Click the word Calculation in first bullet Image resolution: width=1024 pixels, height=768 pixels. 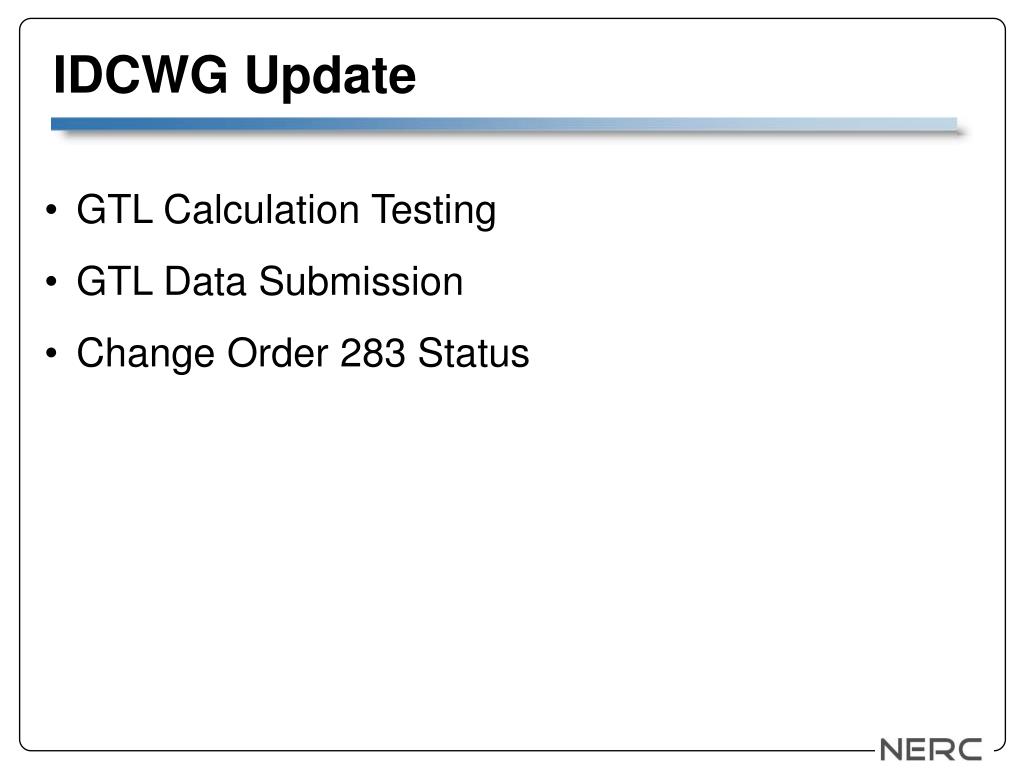point(261,210)
